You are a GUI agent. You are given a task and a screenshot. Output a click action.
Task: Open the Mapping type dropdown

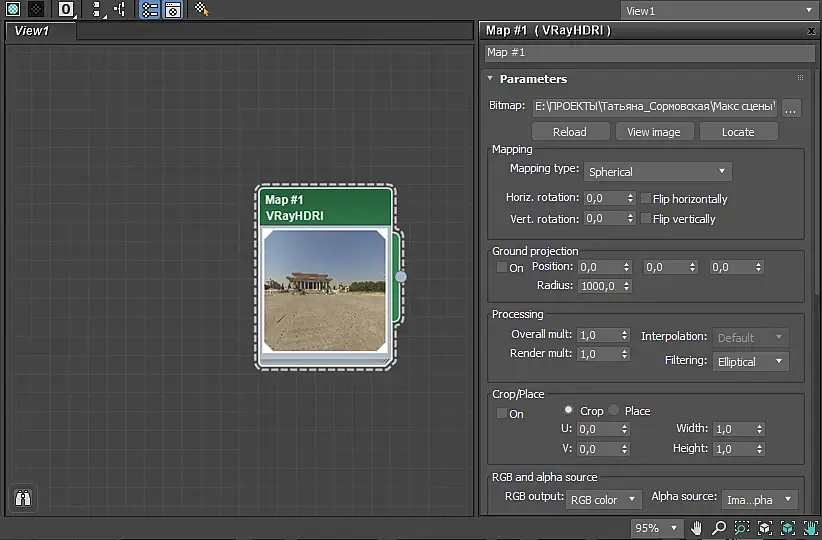(657, 172)
